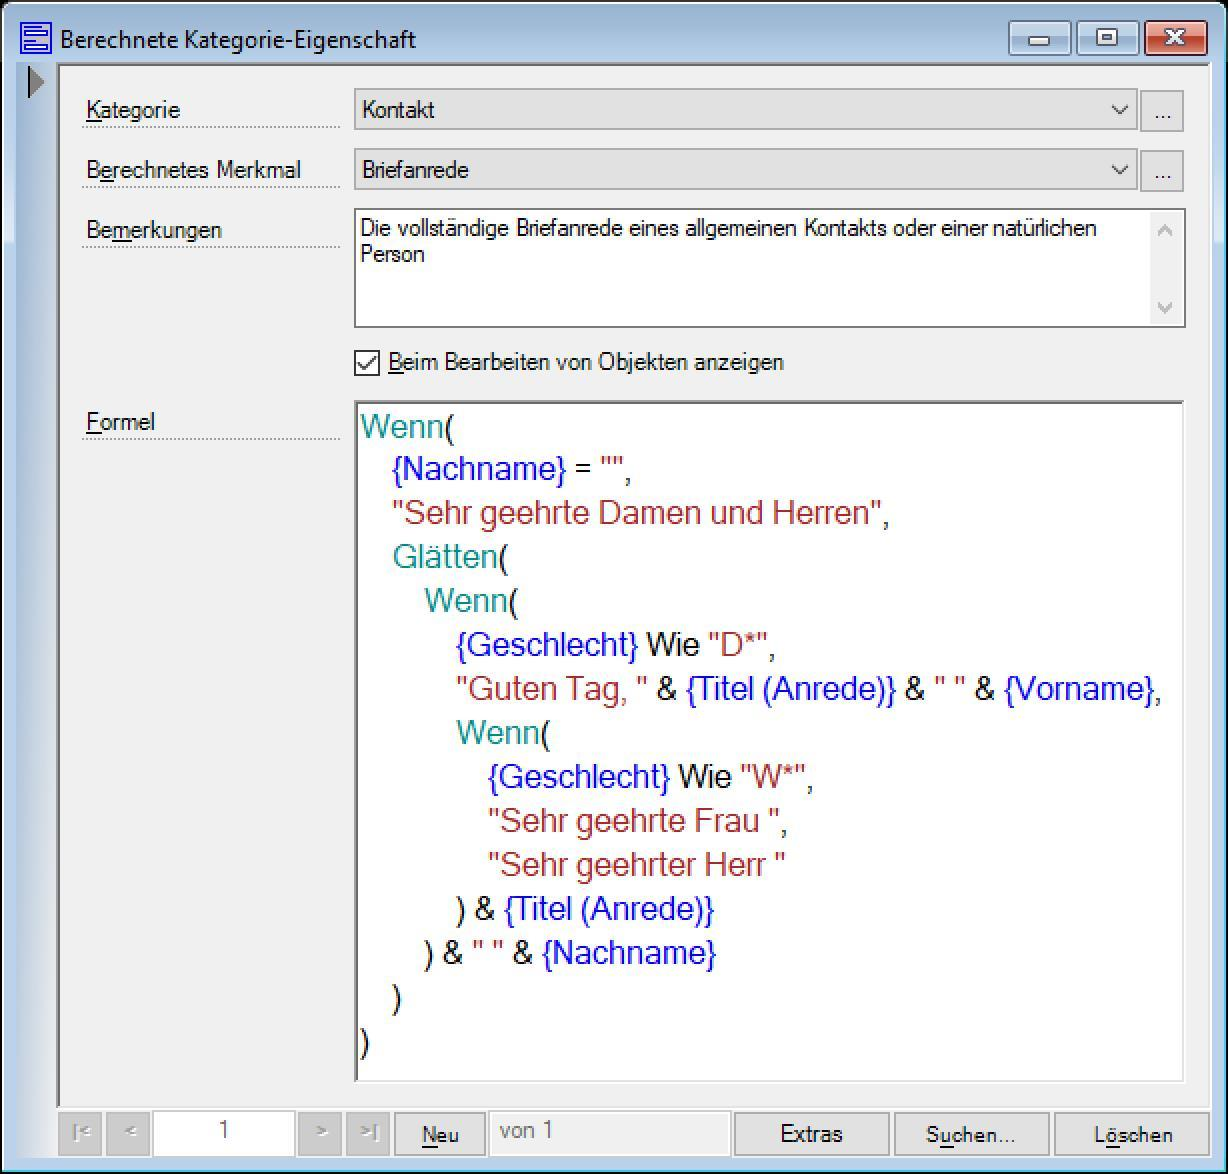Go to previous record navigation button

pos(130,1132)
